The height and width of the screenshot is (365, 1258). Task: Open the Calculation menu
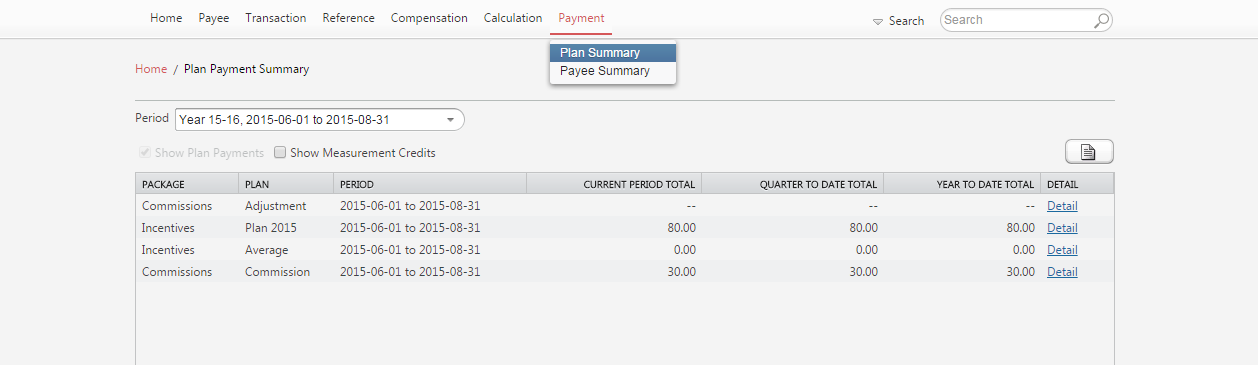(x=513, y=18)
